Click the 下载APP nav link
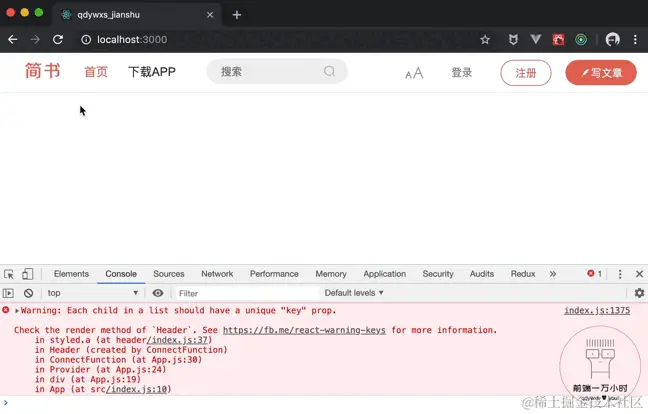 [x=152, y=72]
